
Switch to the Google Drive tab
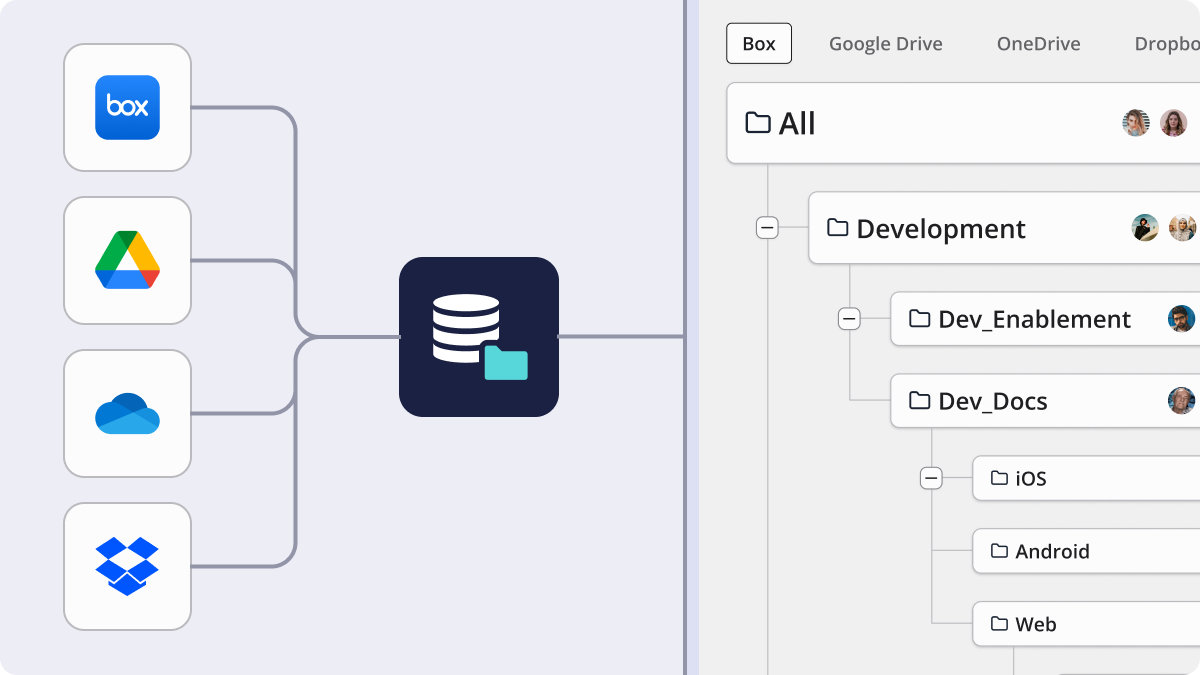point(886,44)
